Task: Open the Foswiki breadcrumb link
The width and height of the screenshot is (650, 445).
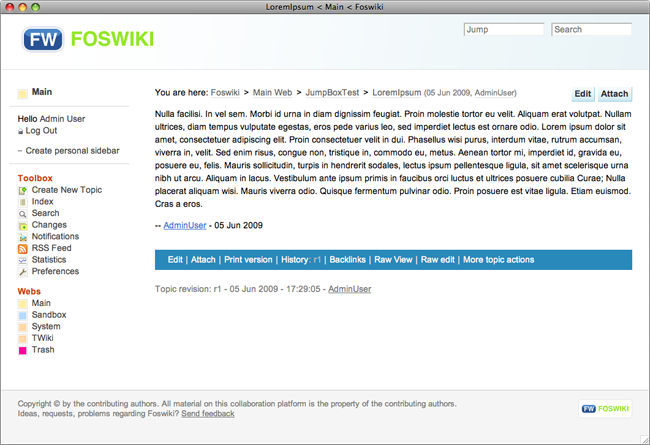Action: pyautogui.click(x=225, y=92)
